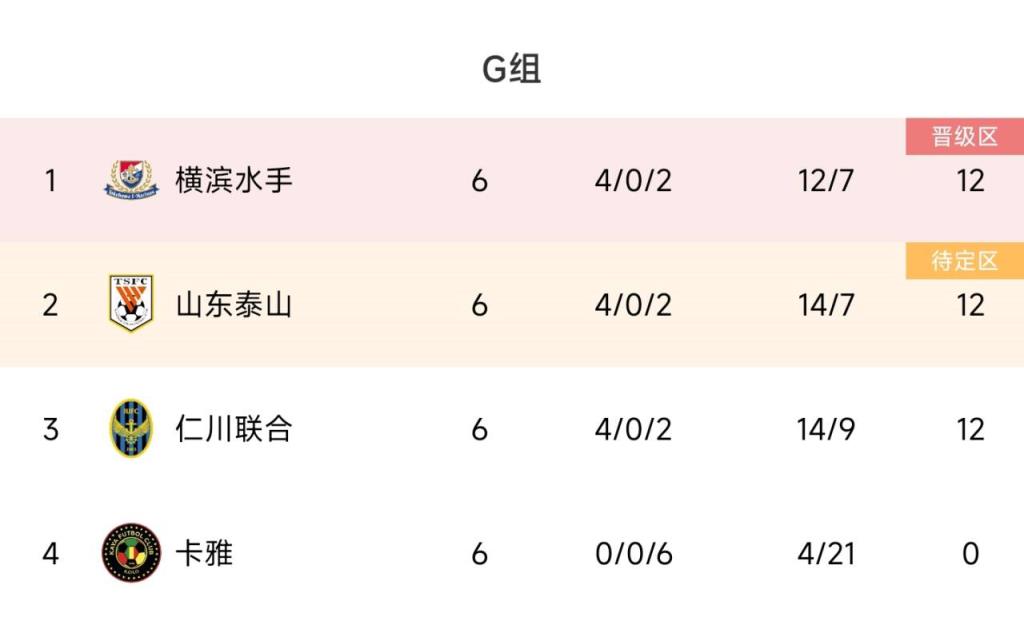Click rank number 1 in standings
Image resolution: width=1024 pixels, height=629 pixels.
(x=50, y=181)
